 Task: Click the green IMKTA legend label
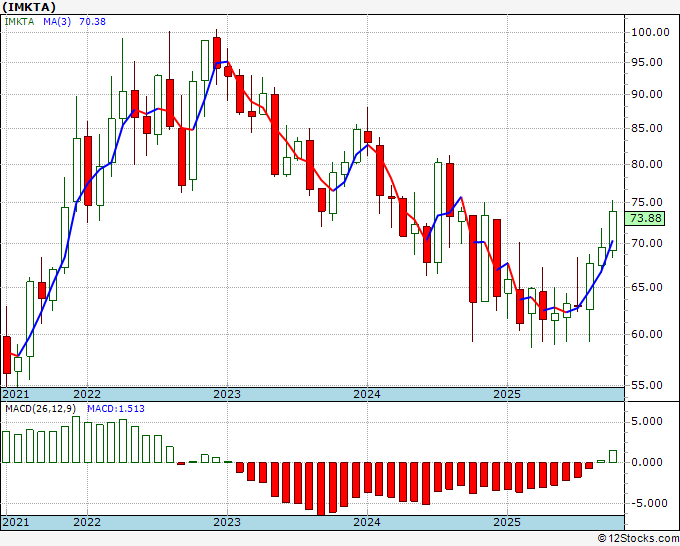[19, 22]
